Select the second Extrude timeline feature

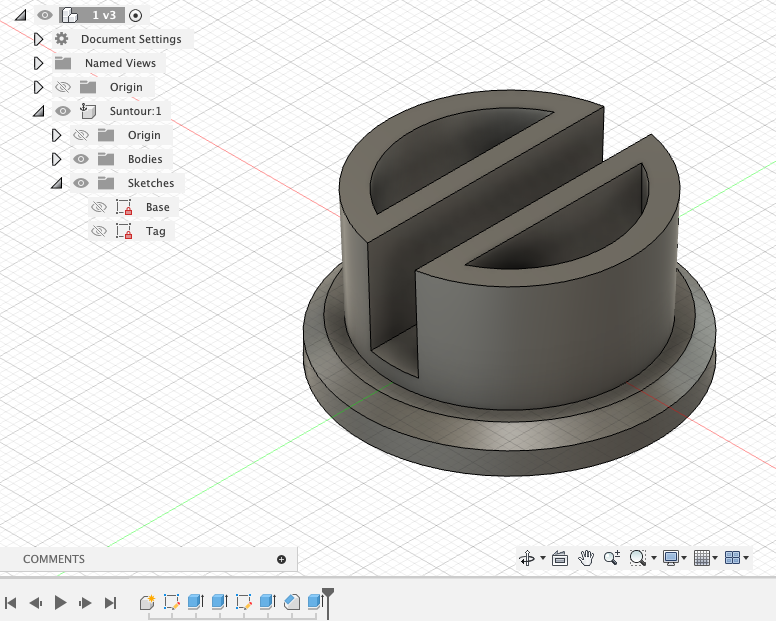click(x=219, y=602)
